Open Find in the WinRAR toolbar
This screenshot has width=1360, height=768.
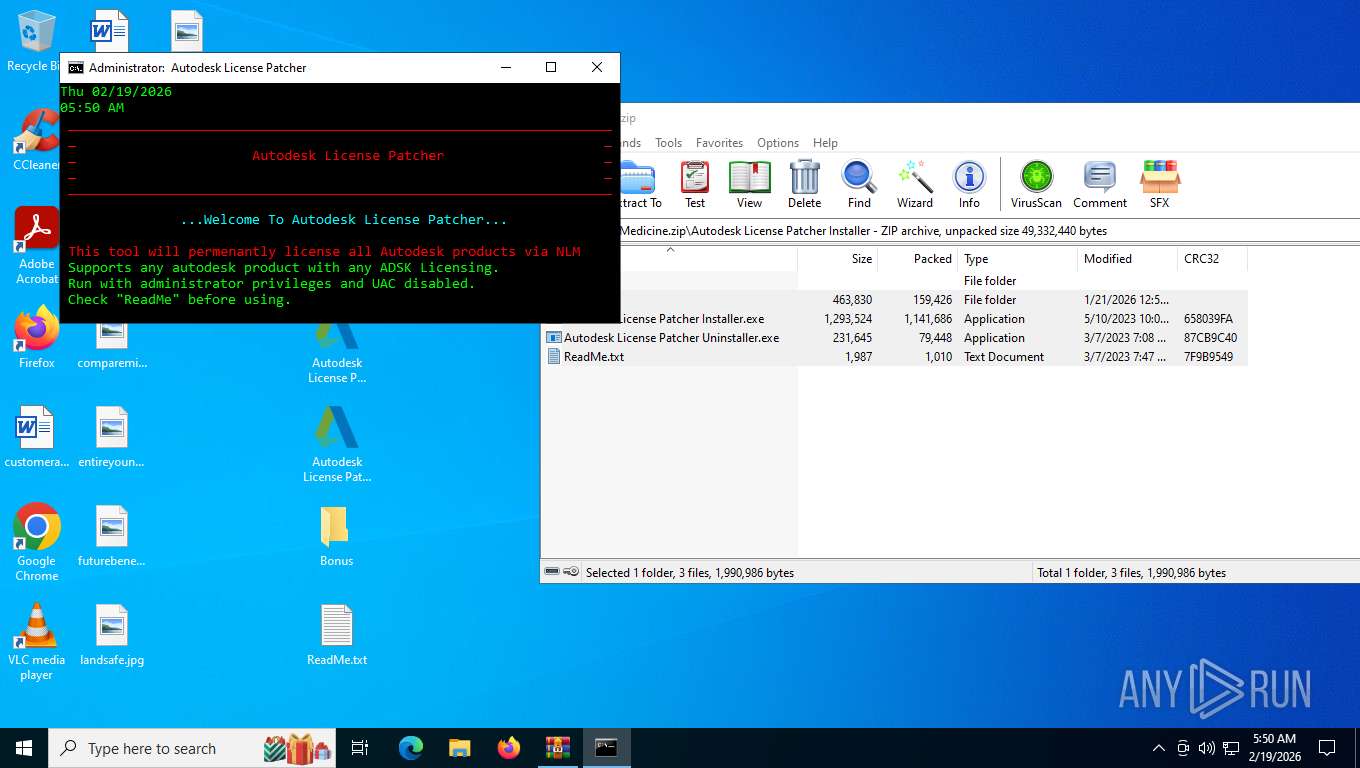click(x=859, y=185)
